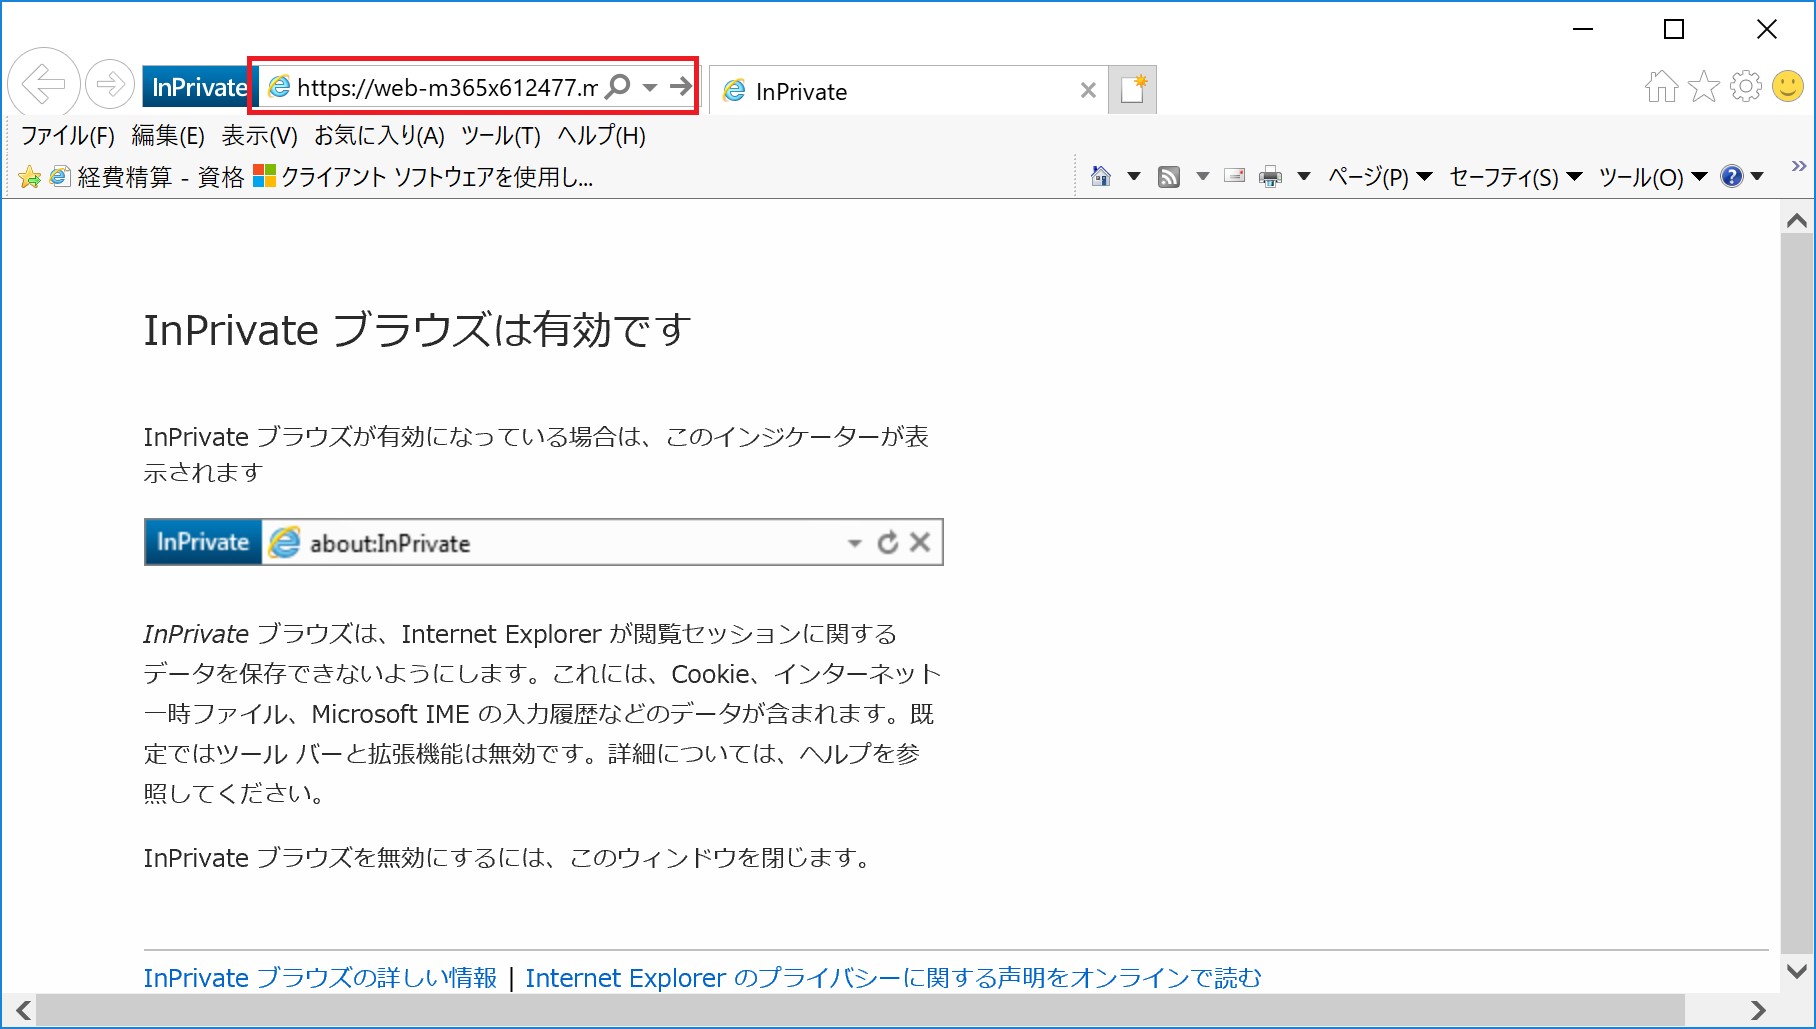Expand the Help dropdown arrow

pyautogui.click(x=1756, y=177)
